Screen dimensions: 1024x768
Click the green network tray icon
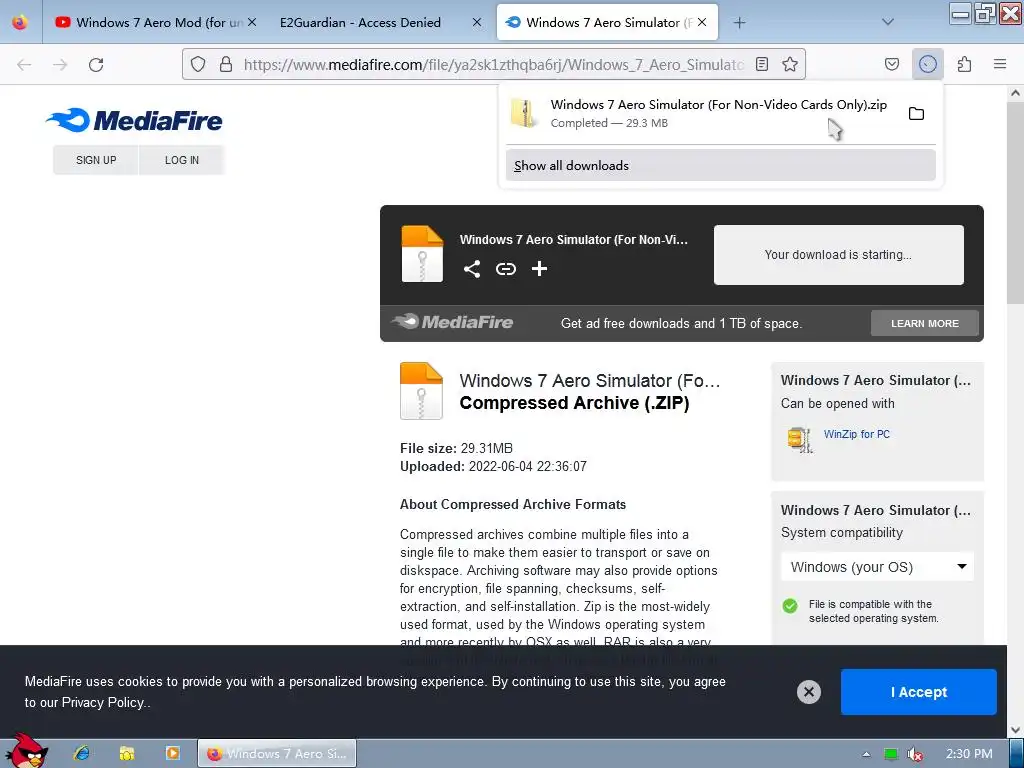891,754
